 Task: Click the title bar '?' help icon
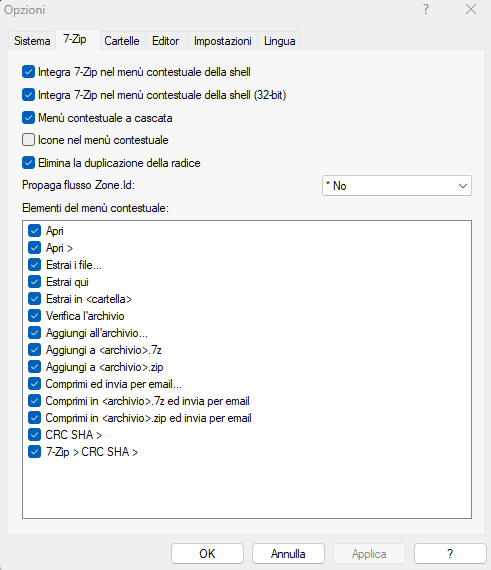[426, 9]
